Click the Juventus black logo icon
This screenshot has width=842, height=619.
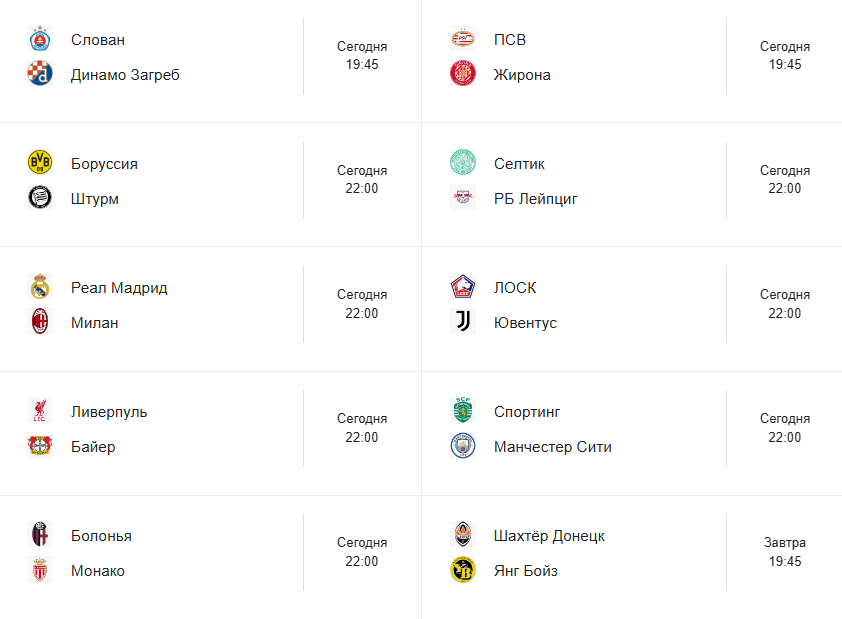coord(462,322)
